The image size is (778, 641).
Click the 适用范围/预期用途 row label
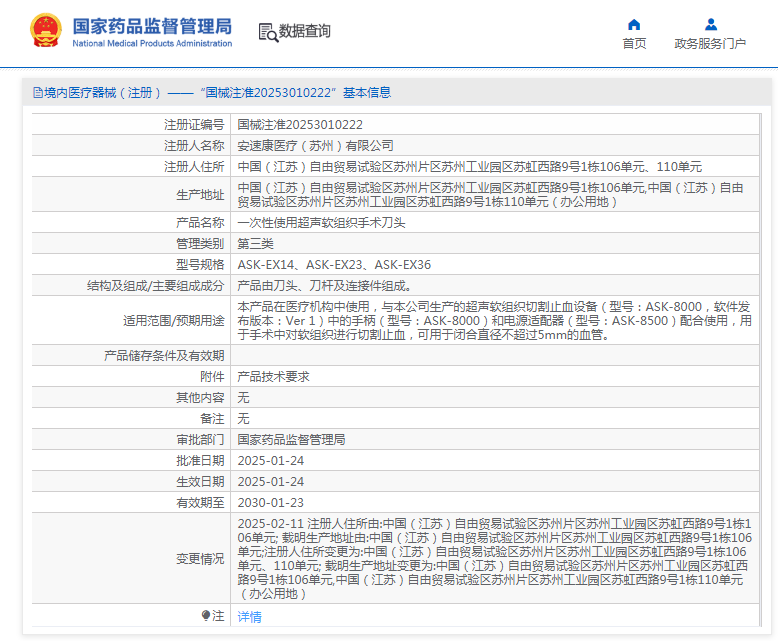tap(174, 320)
